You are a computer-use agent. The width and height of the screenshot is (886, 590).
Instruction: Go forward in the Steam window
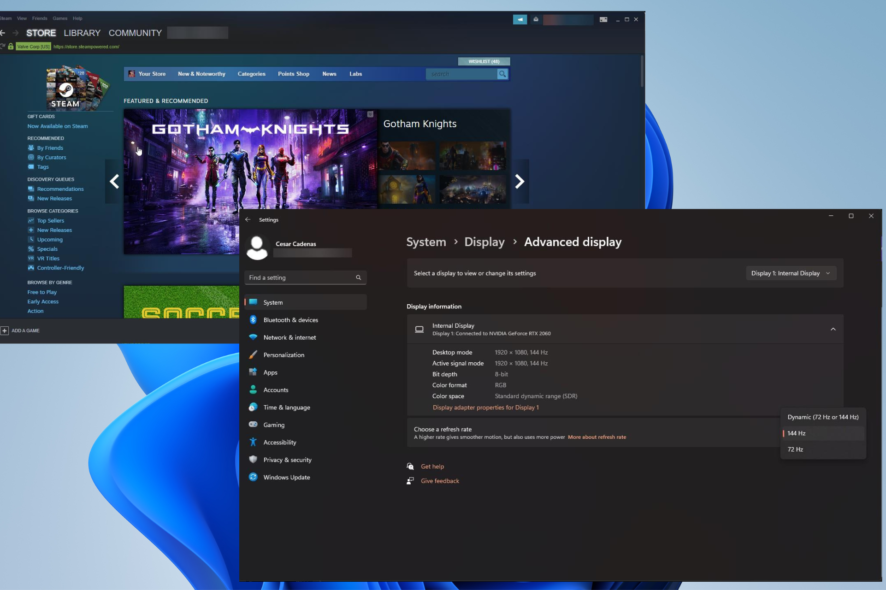16,33
